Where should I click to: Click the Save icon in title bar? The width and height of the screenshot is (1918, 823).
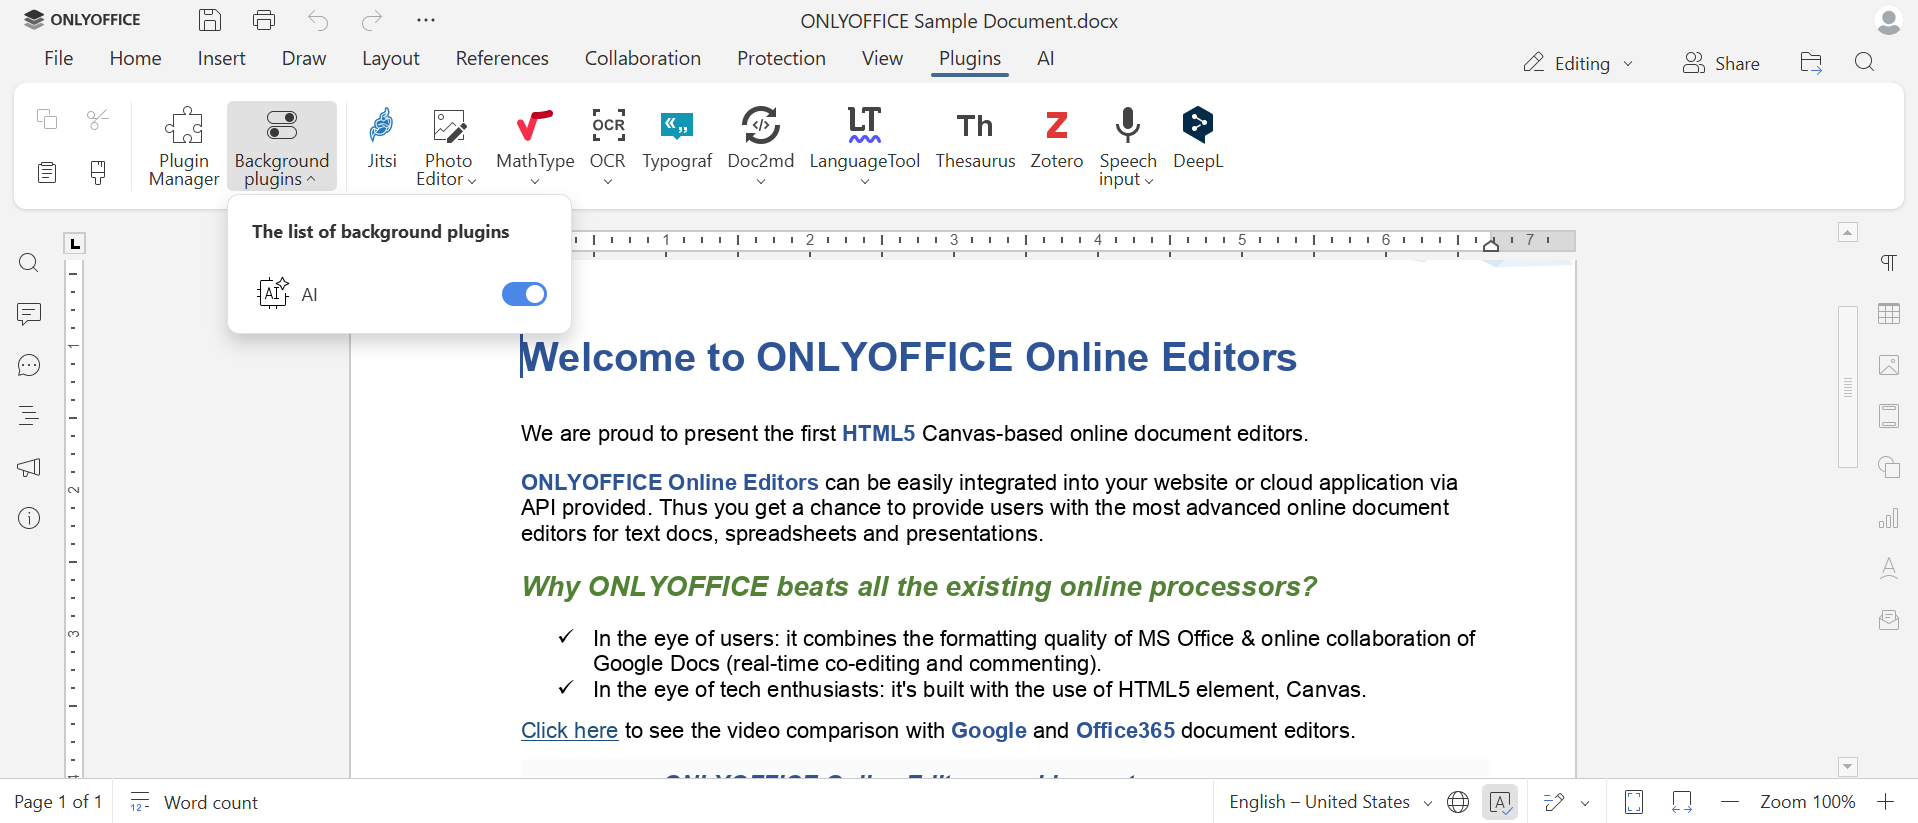[x=210, y=20]
